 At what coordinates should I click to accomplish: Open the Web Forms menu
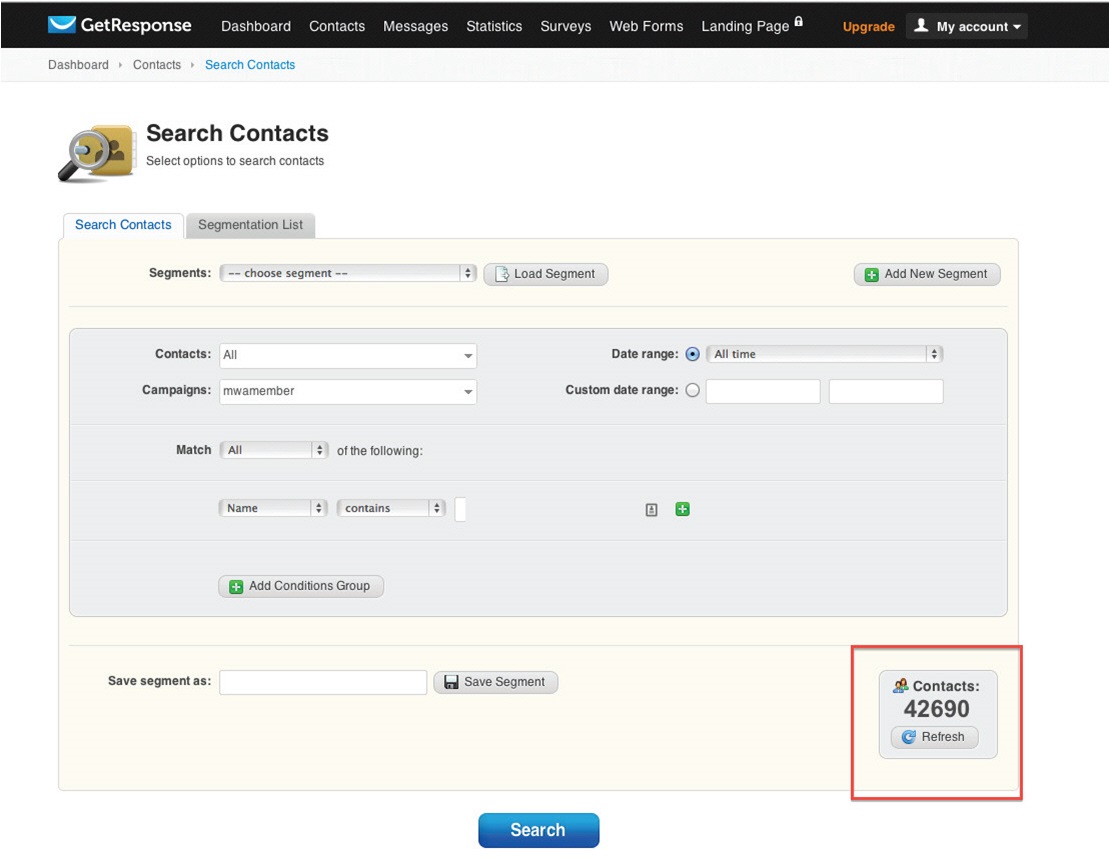tap(646, 26)
